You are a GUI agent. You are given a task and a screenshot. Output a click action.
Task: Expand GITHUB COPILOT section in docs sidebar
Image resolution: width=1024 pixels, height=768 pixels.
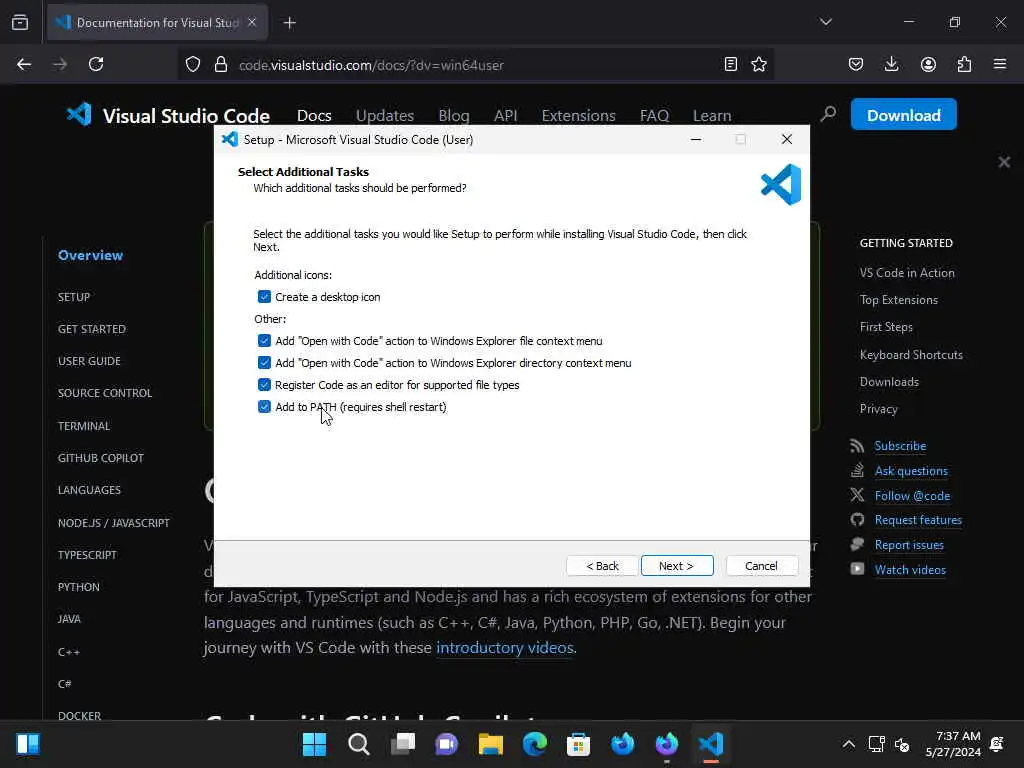pyautogui.click(x=101, y=458)
